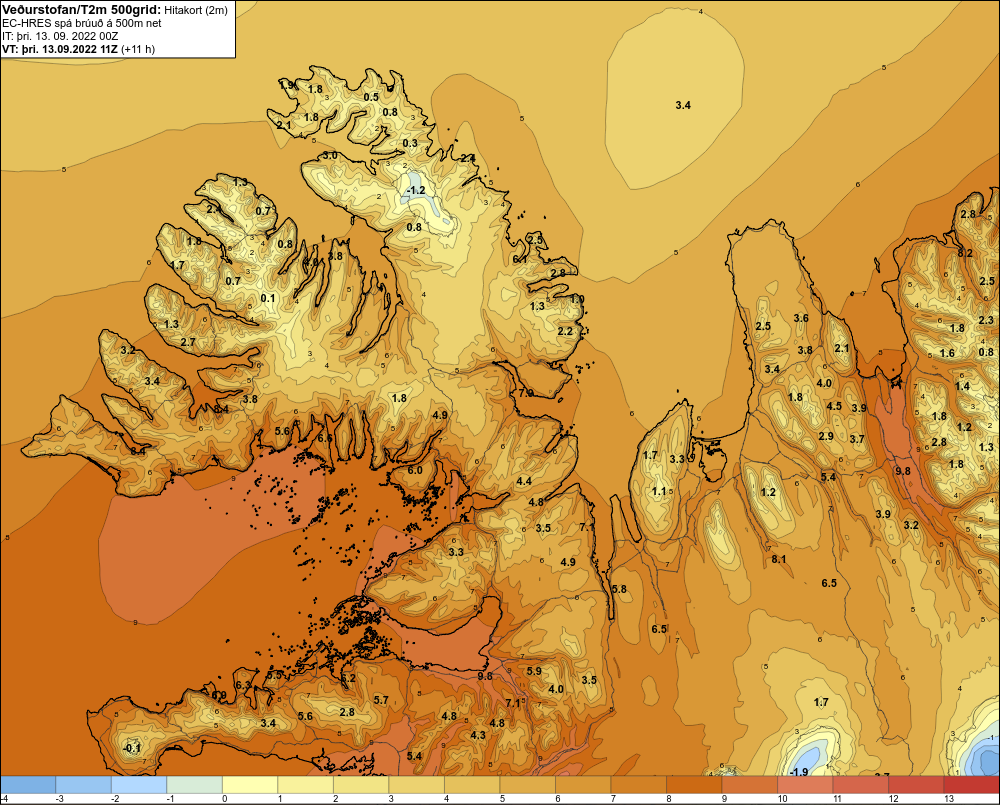Select the legend color band between 1 and 2
The height and width of the screenshot is (805, 1000).
305,785
